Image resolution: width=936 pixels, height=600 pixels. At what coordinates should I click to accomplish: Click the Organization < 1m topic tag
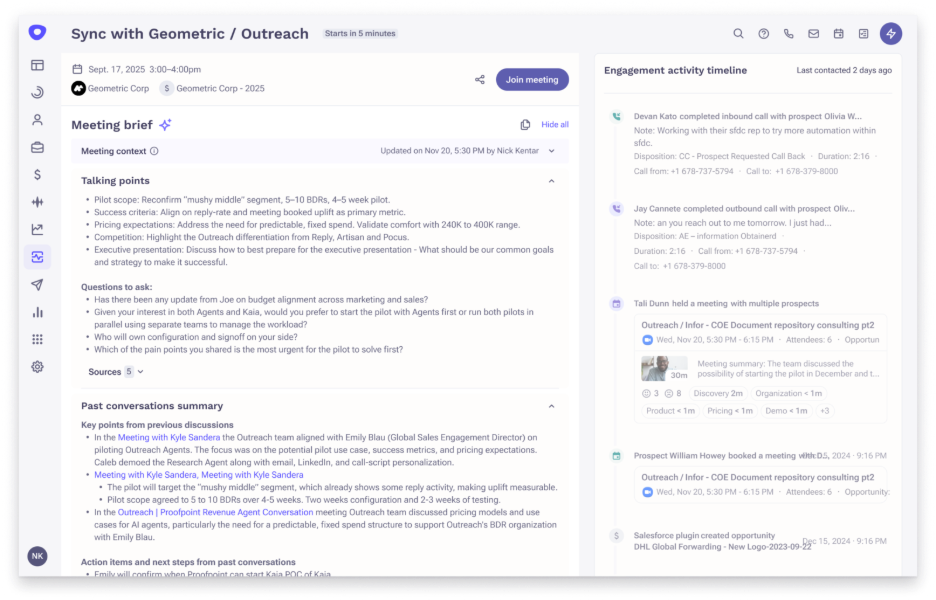coord(789,393)
